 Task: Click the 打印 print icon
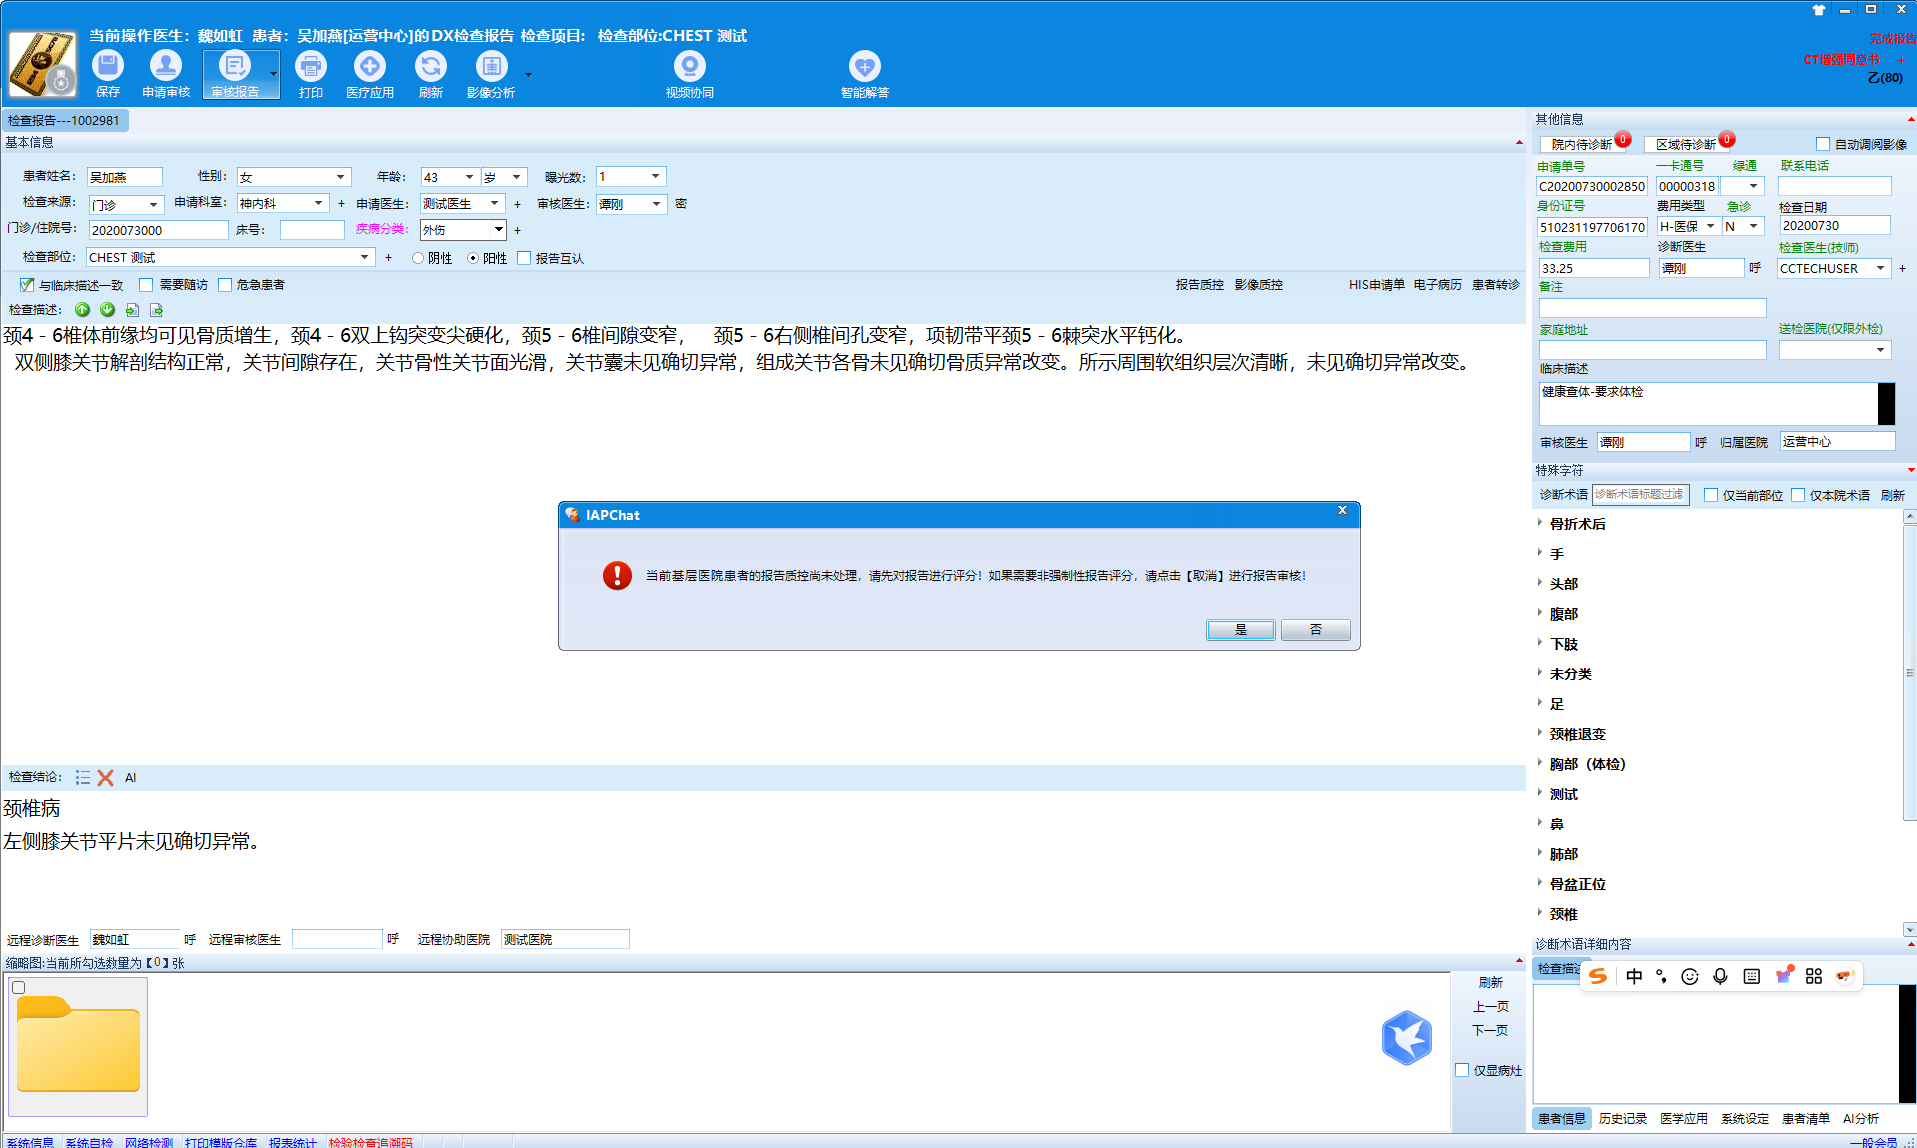[x=311, y=67]
